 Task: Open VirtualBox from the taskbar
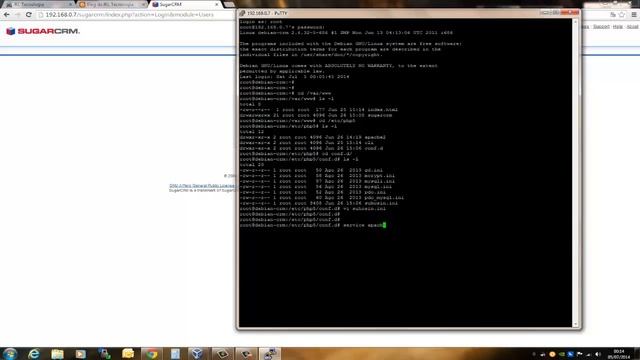(x=198, y=353)
